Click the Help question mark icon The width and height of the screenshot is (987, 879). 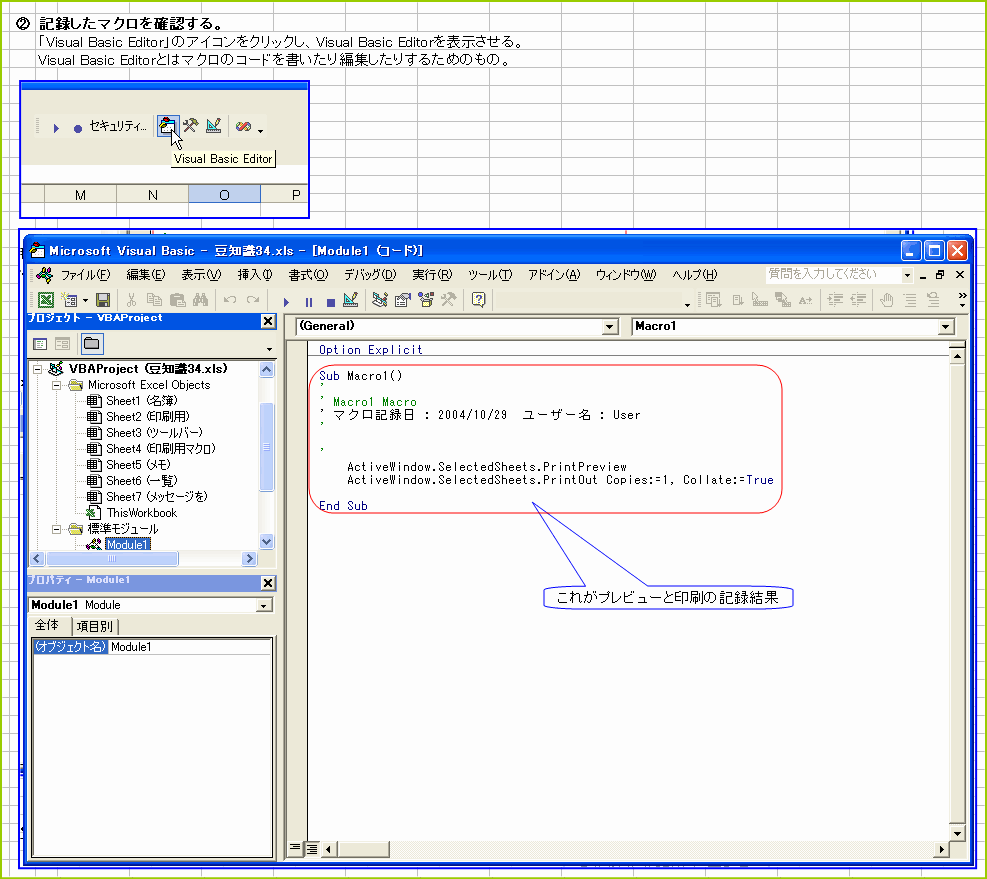[478, 300]
